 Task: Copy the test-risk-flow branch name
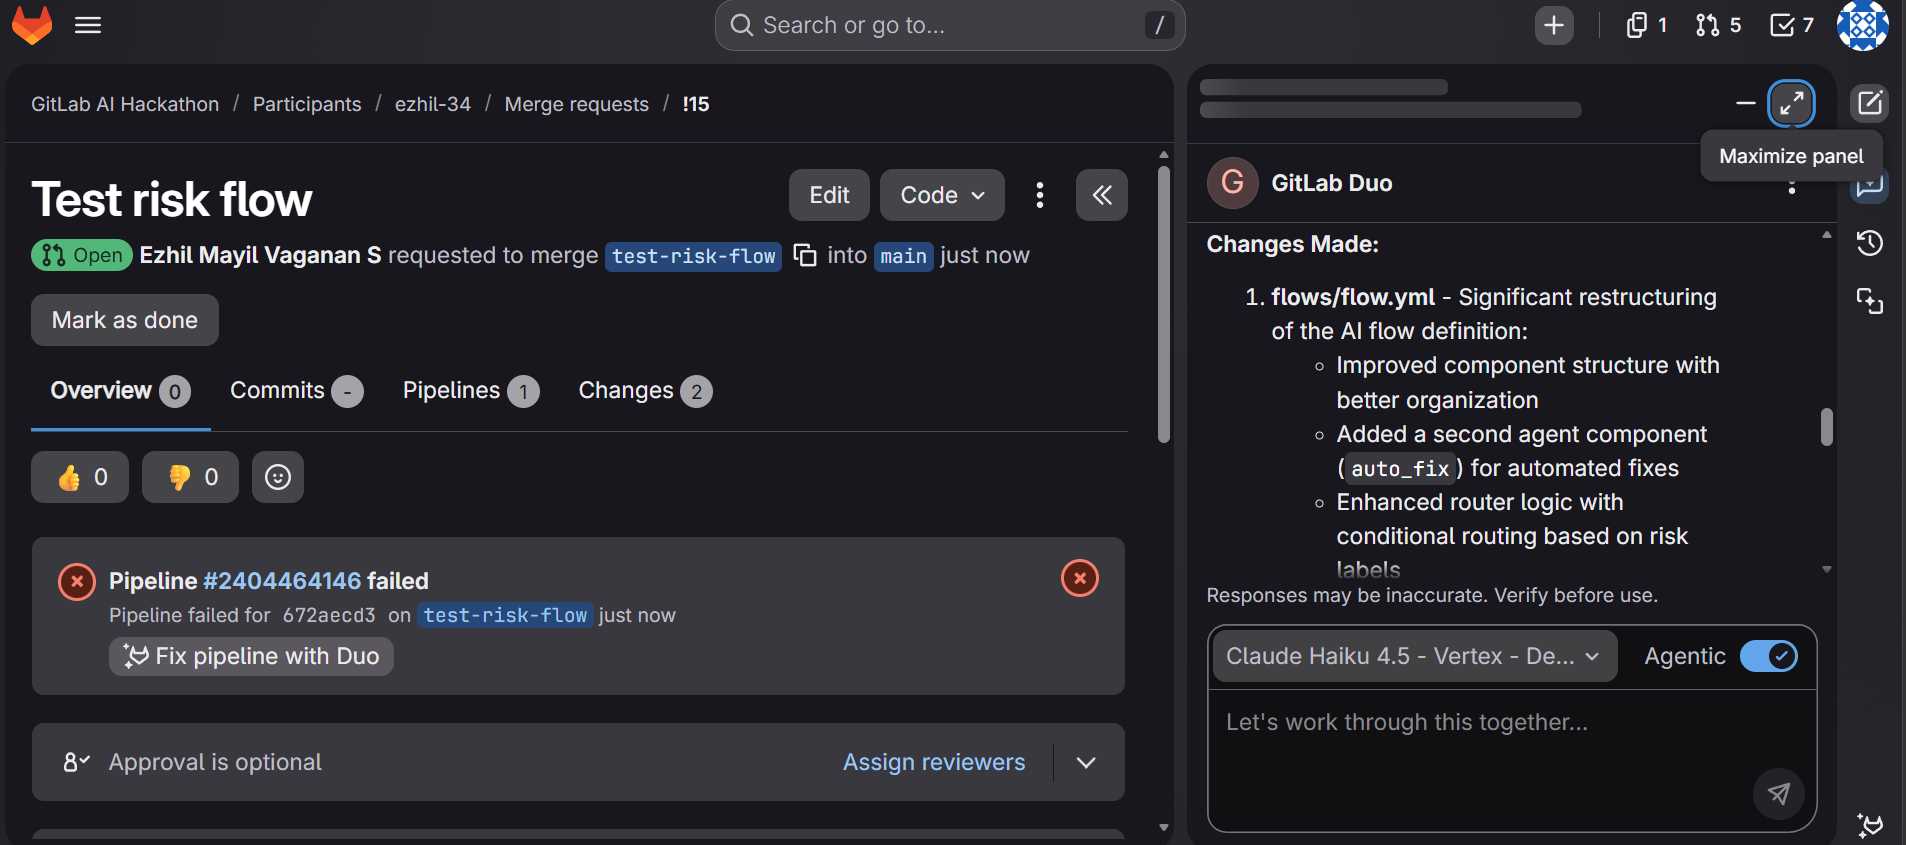click(x=805, y=255)
